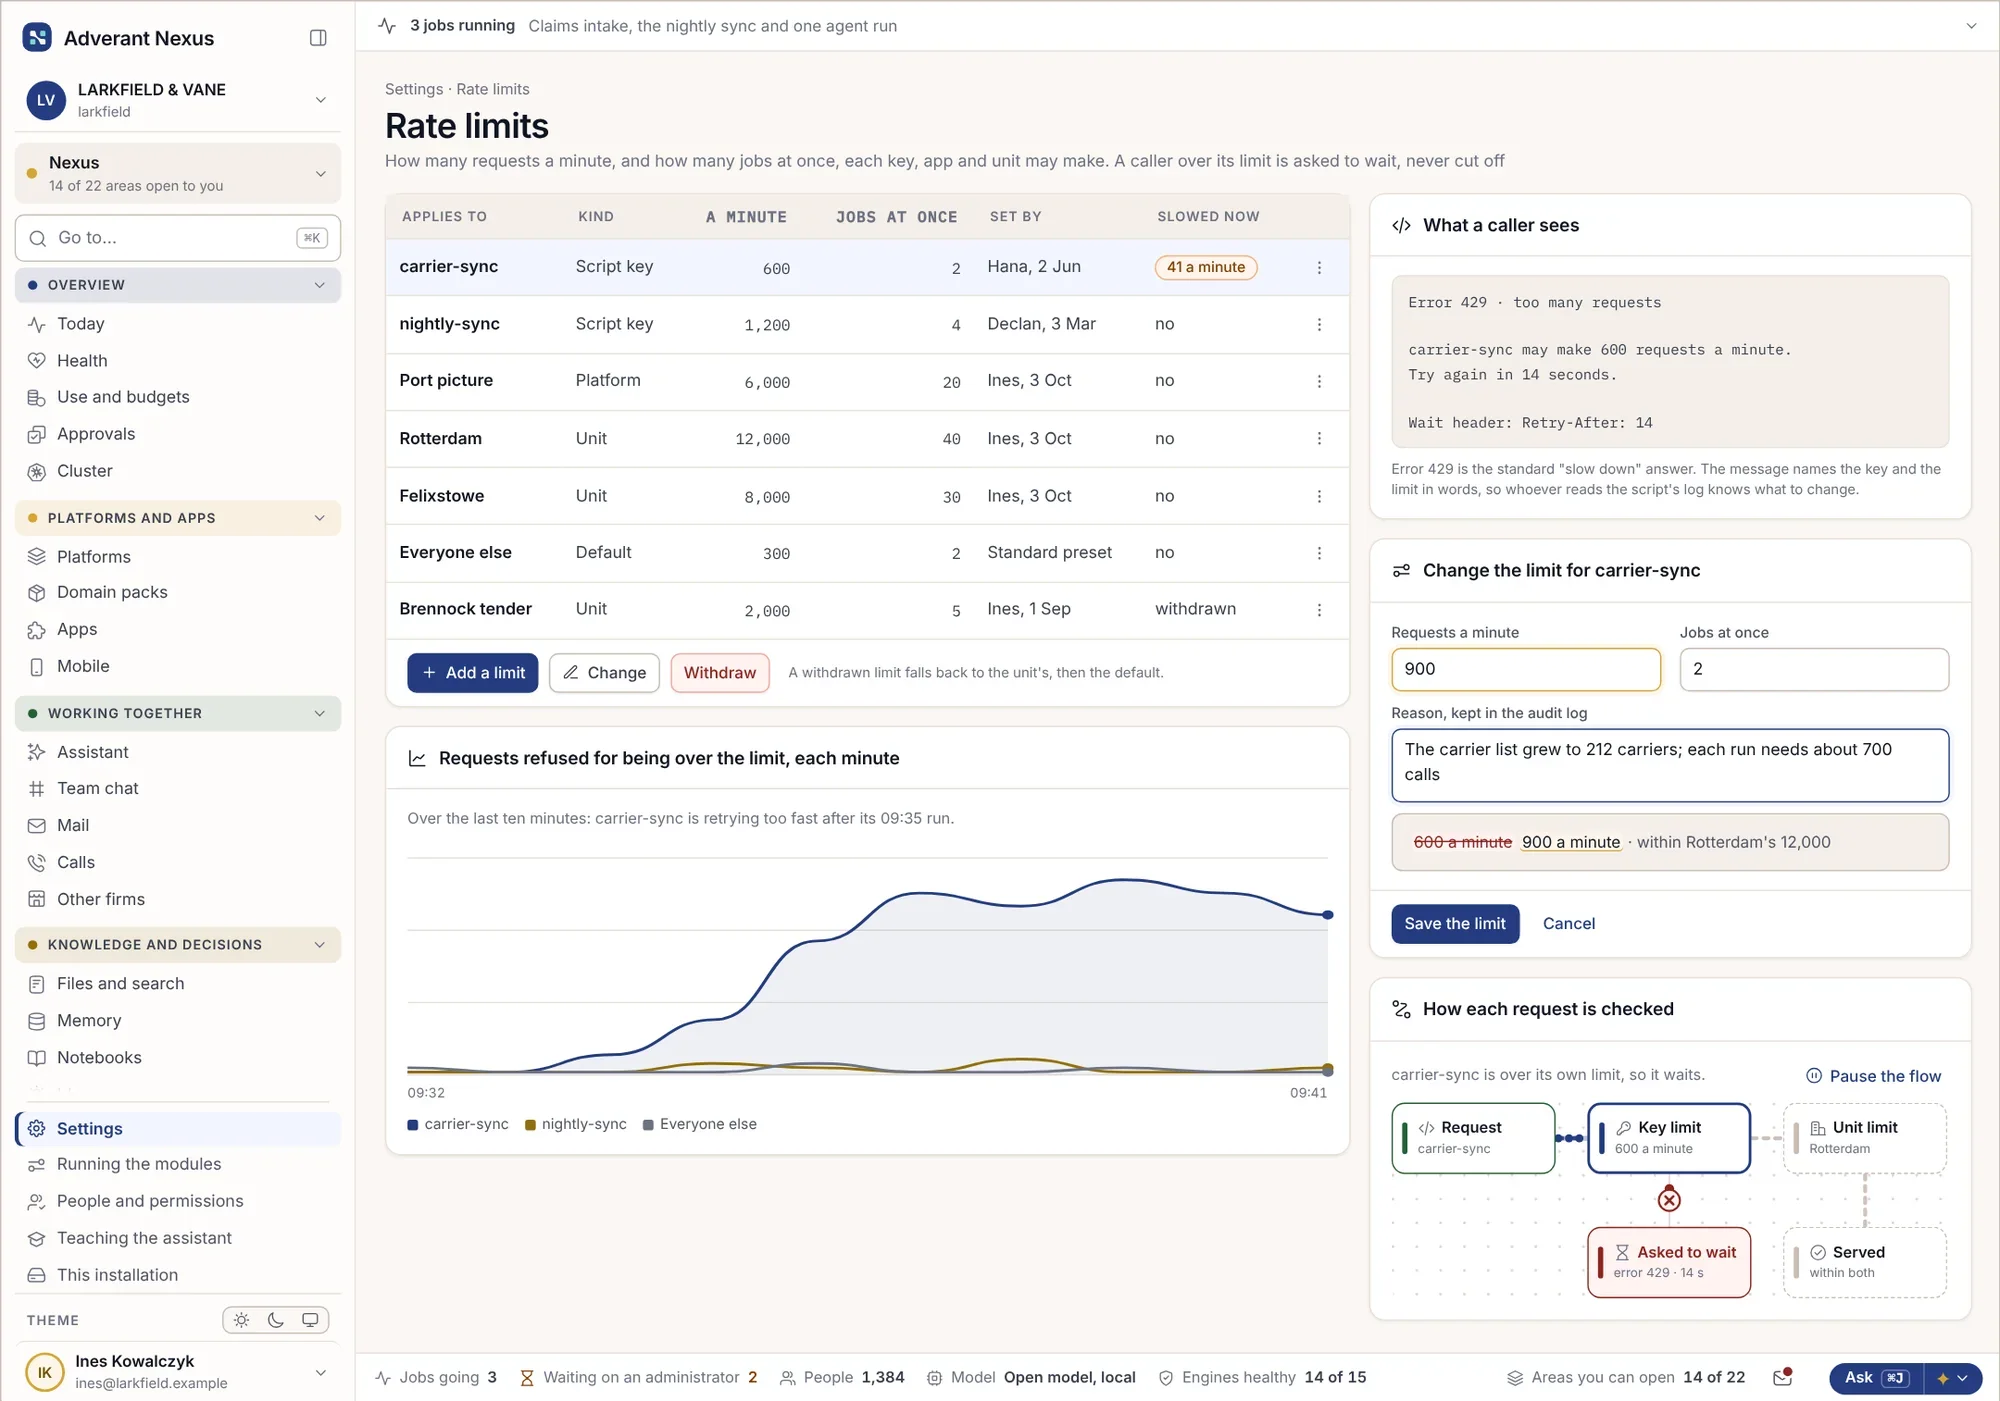Open Use and budgets page
This screenshot has height=1401, width=2000.
177,397
